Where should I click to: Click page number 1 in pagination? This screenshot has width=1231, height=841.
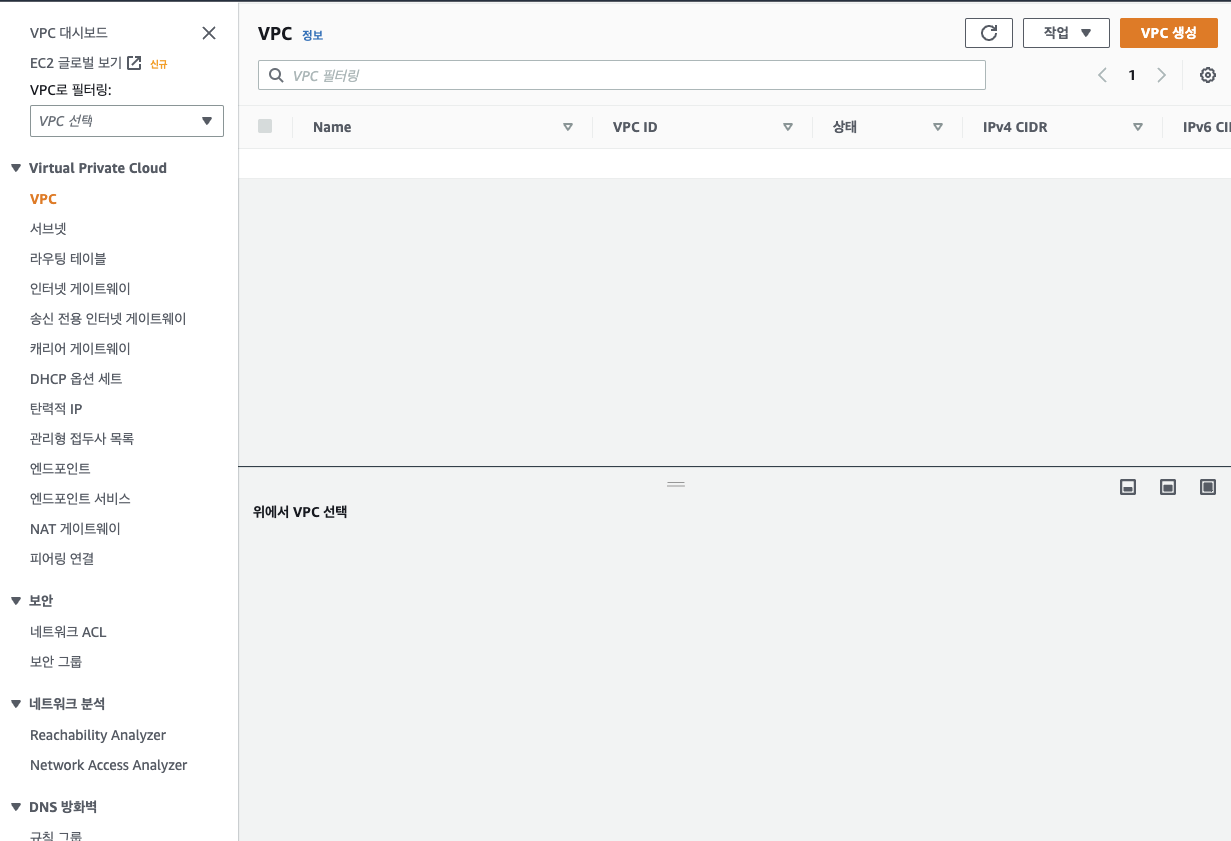(1132, 75)
